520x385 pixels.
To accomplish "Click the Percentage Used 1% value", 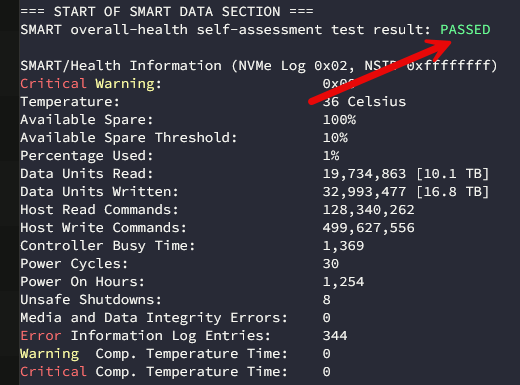I will tap(331, 156).
